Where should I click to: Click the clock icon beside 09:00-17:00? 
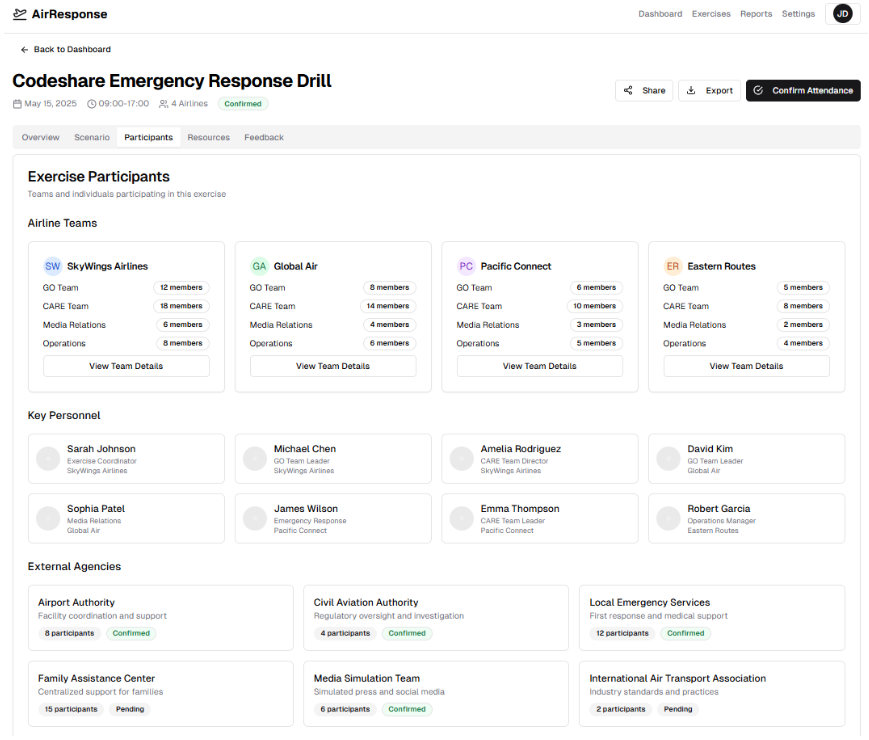[x=91, y=104]
